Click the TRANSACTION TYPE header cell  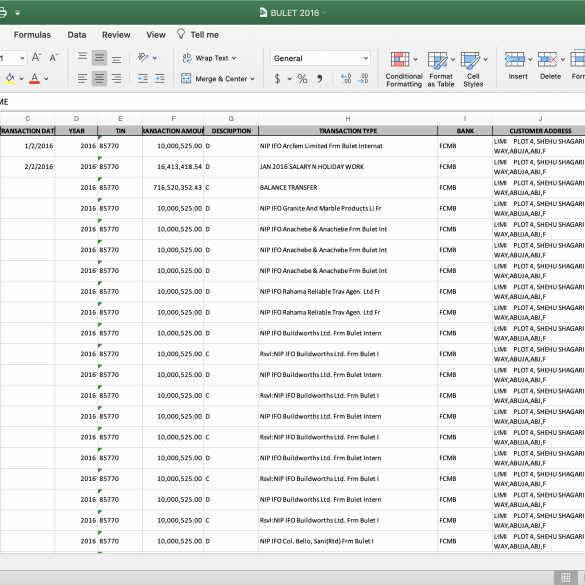pos(348,131)
